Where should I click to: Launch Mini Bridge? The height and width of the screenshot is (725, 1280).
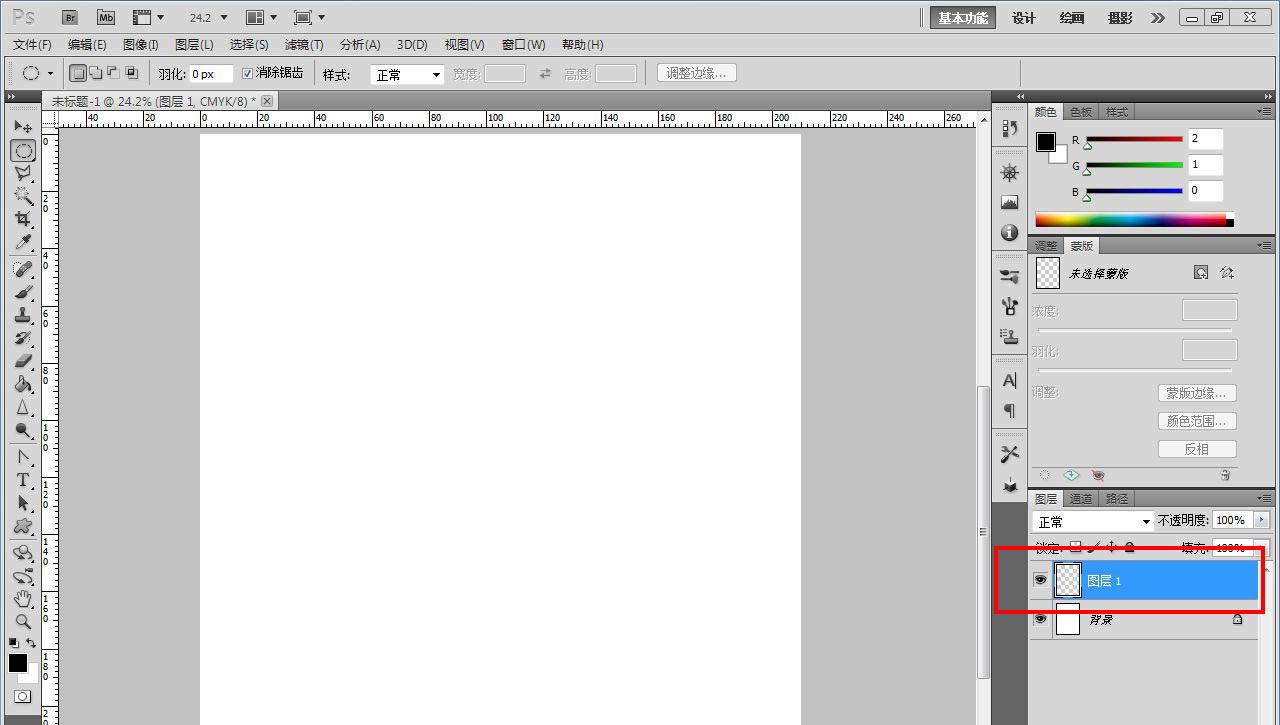pos(105,17)
